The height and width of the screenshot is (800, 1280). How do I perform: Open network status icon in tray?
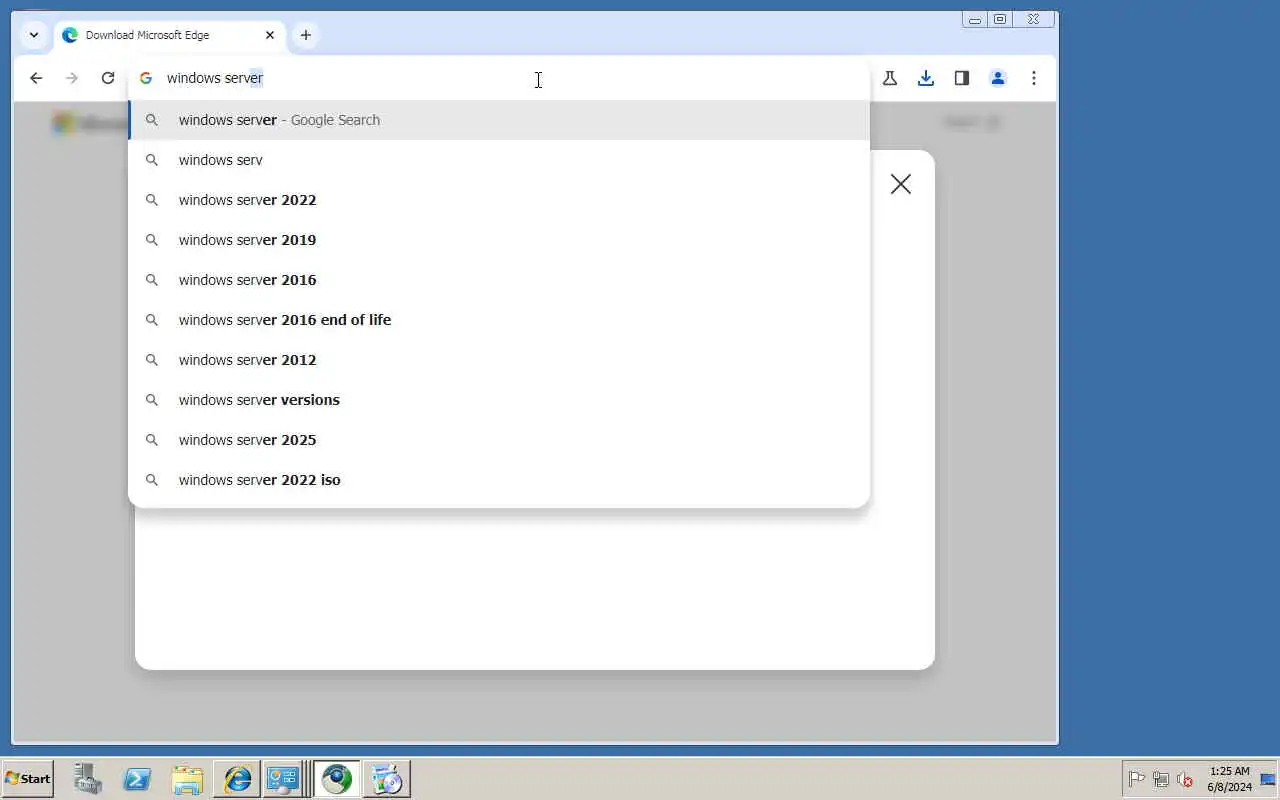click(1161, 779)
